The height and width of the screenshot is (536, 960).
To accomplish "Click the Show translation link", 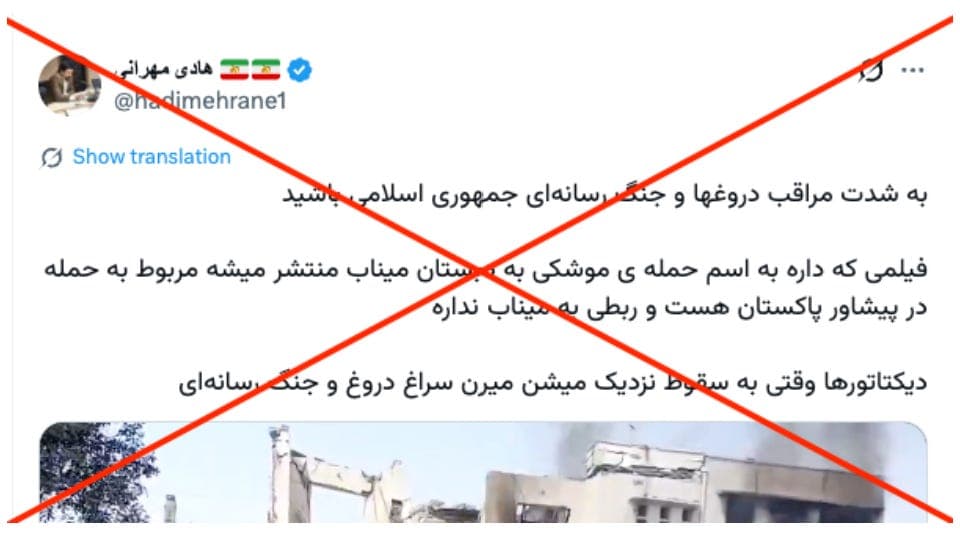I will pos(152,157).
